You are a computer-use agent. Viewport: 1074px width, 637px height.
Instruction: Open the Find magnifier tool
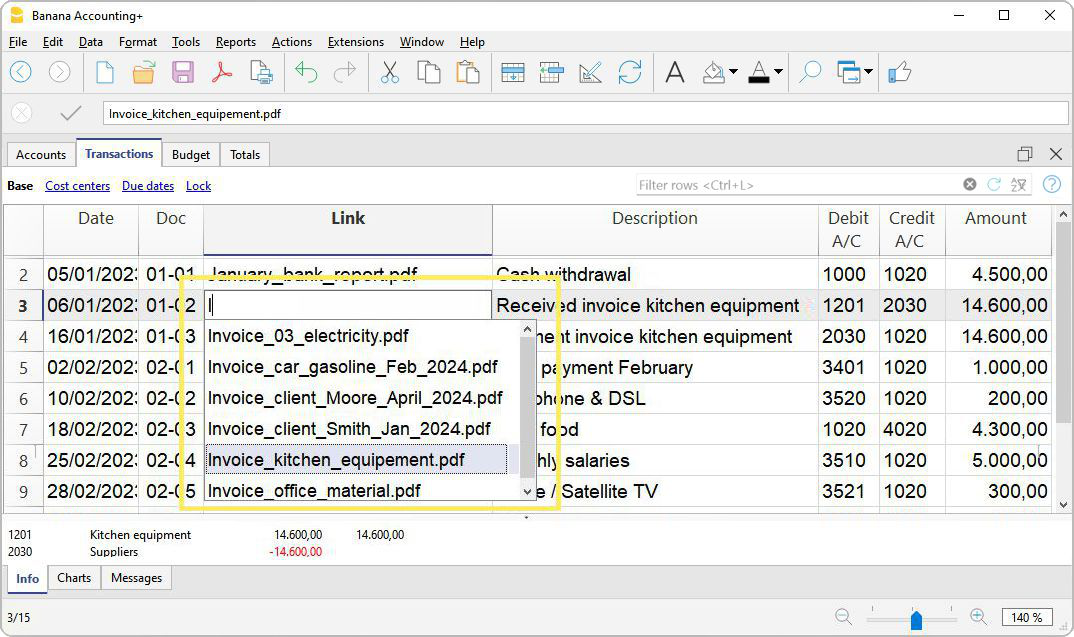(810, 72)
